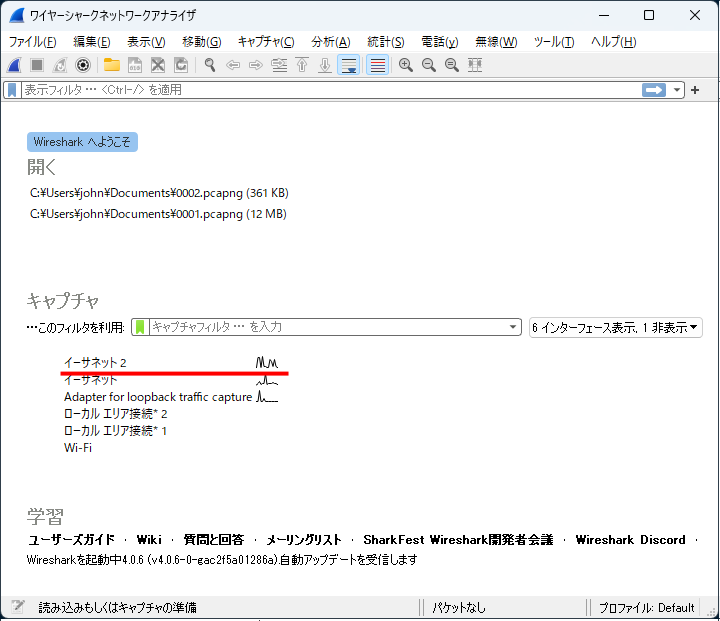Open recent file 0001.pcapng
The width and height of the screenshot is (720, 621).
158,214
